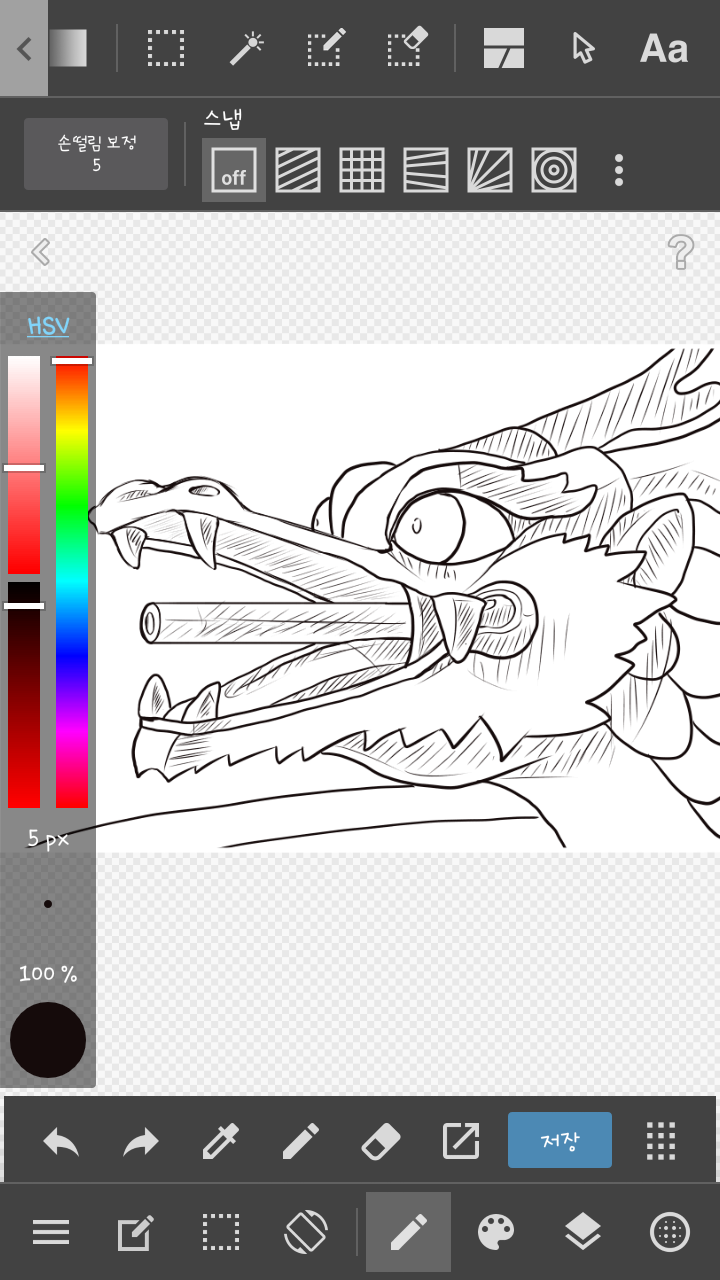This screenshot has height=1280, width=720.
Task: Select the gradient tool in top toolbar
Action: click(68, 48)
